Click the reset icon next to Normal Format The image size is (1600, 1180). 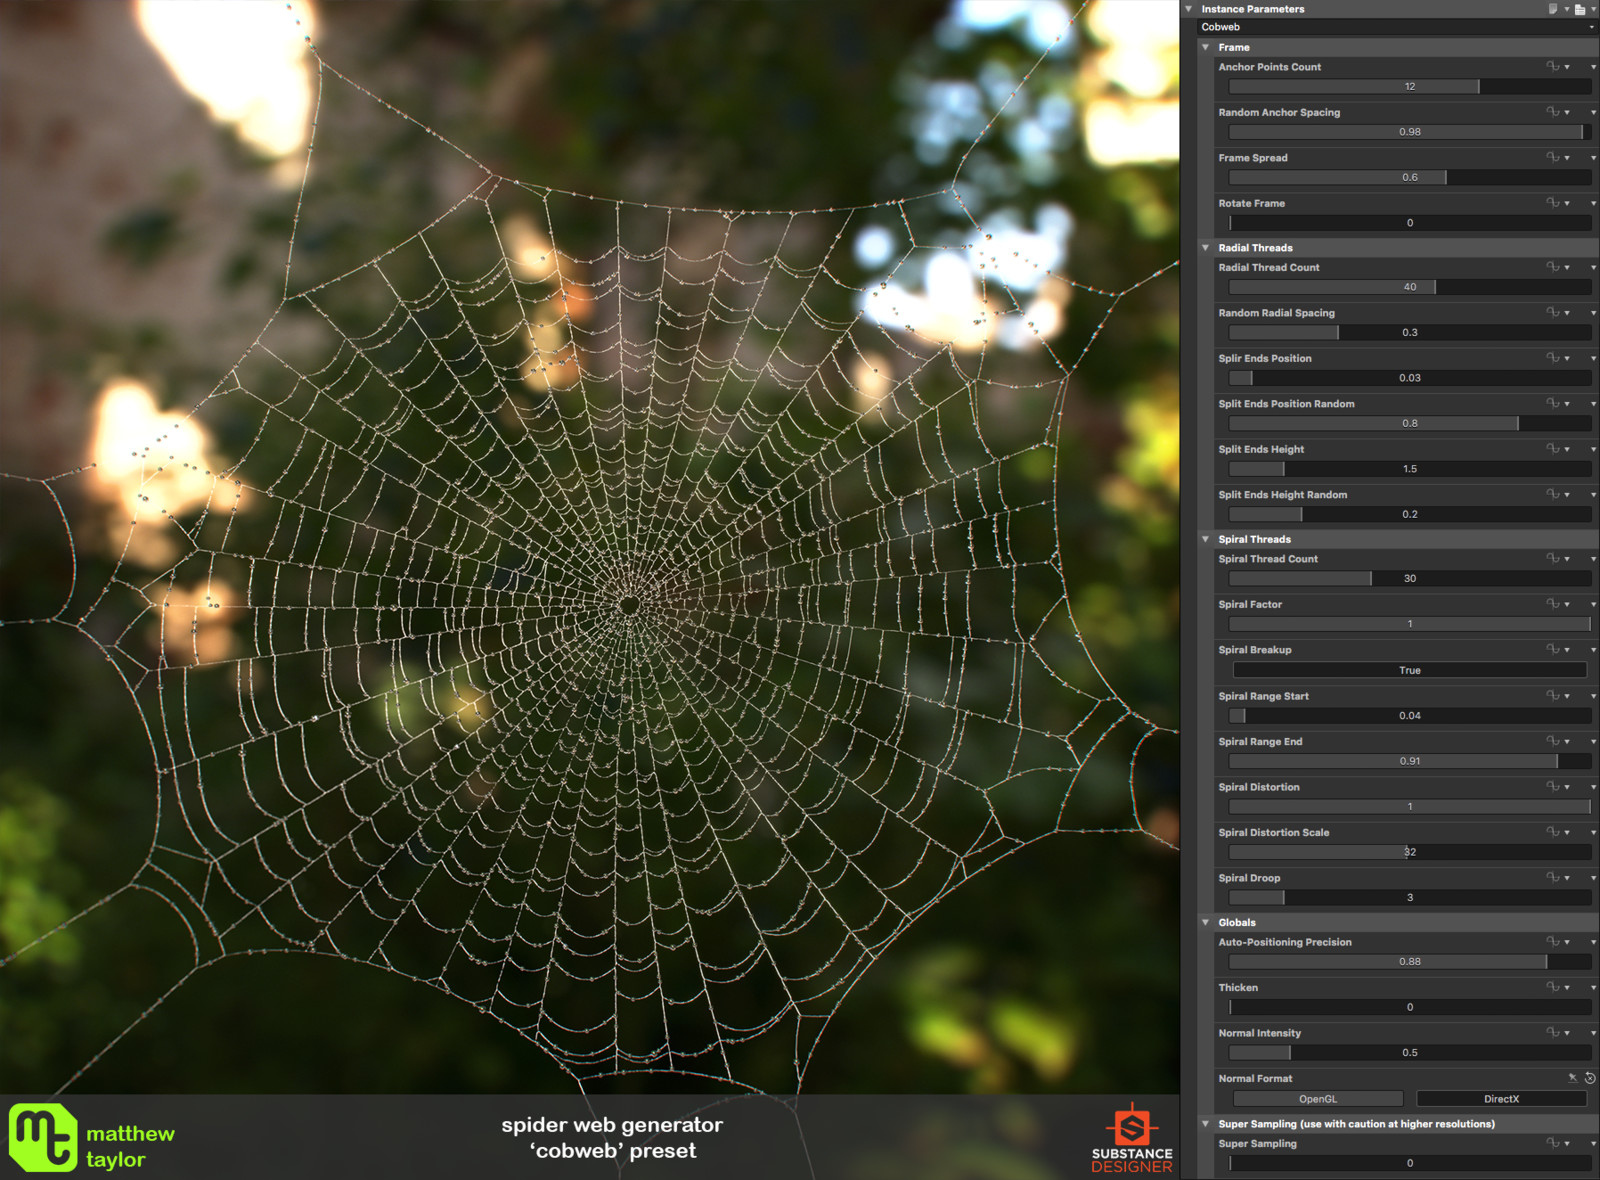pos(1590,1078)
